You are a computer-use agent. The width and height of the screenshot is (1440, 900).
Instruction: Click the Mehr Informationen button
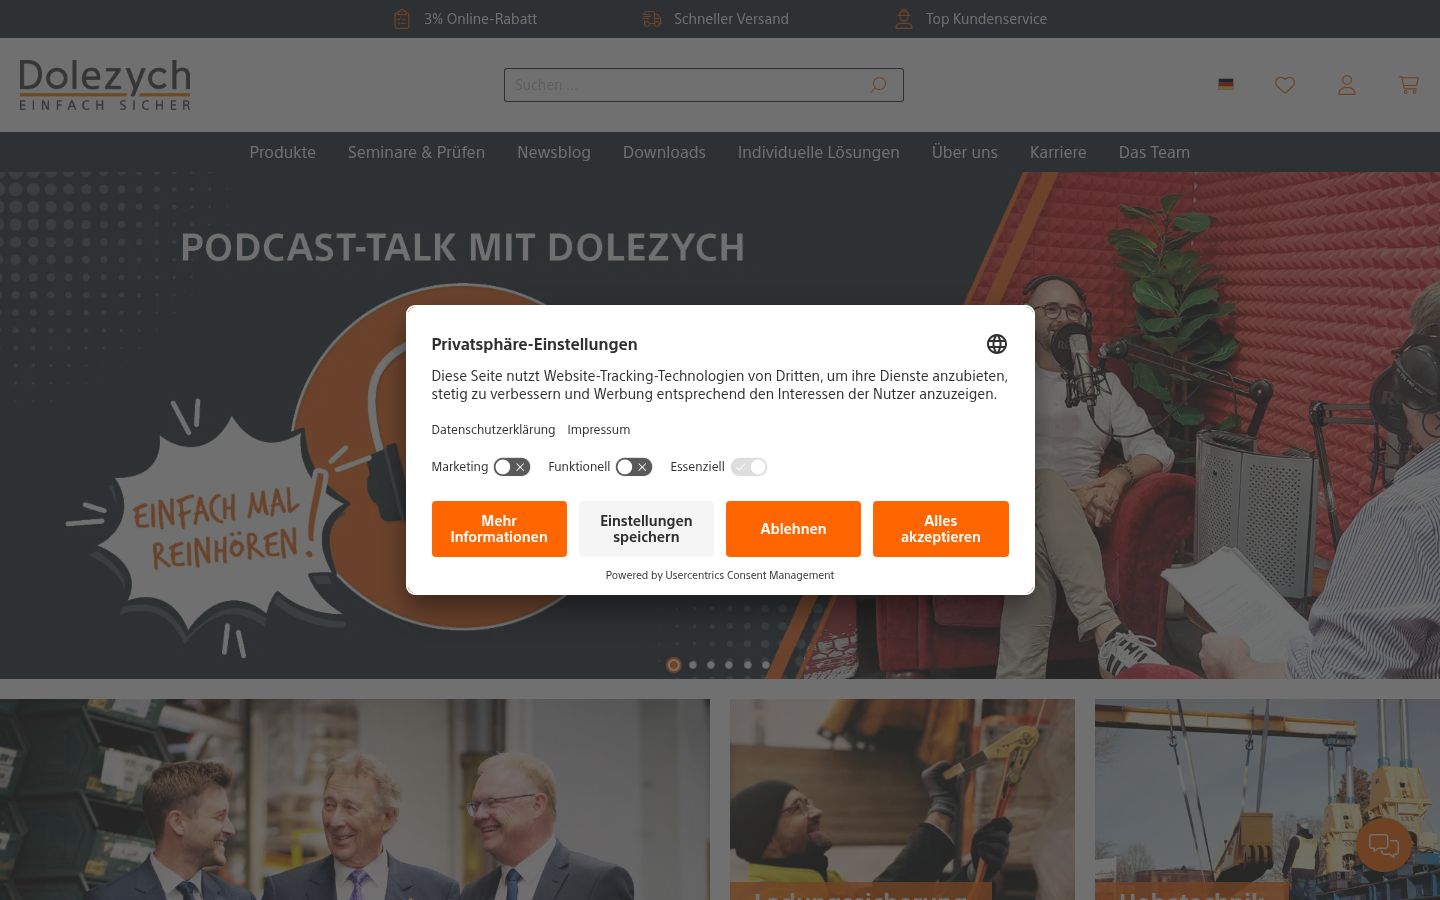pyautogui.click(x=499, y=529)
